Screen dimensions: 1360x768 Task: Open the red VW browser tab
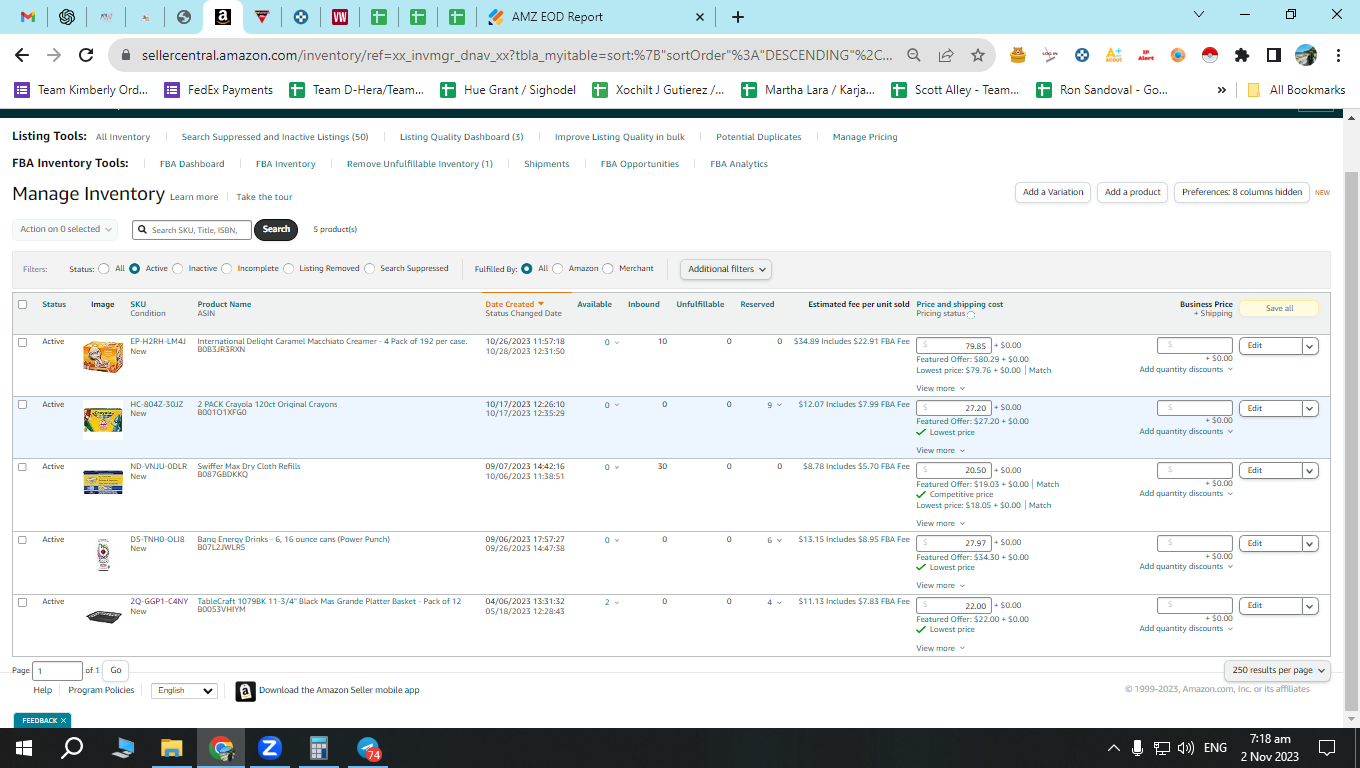point(340,17)
